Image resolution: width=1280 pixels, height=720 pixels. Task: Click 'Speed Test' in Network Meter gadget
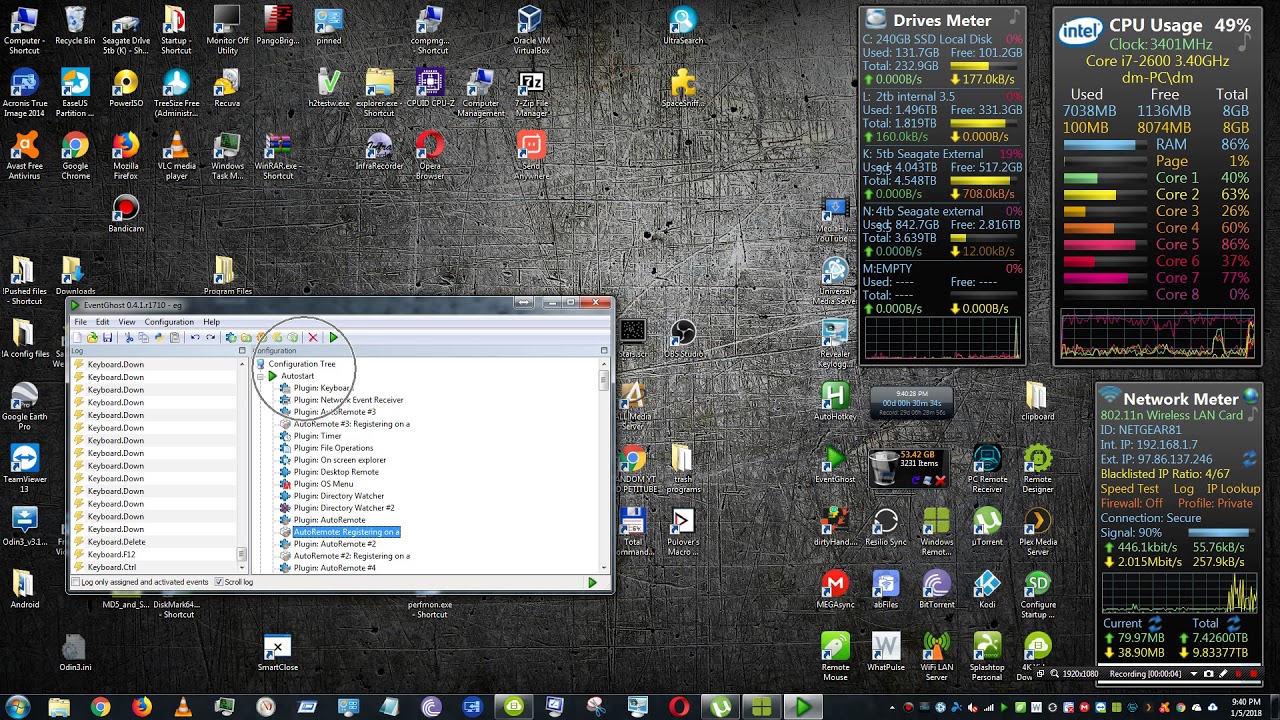(x=1130, y=489)
